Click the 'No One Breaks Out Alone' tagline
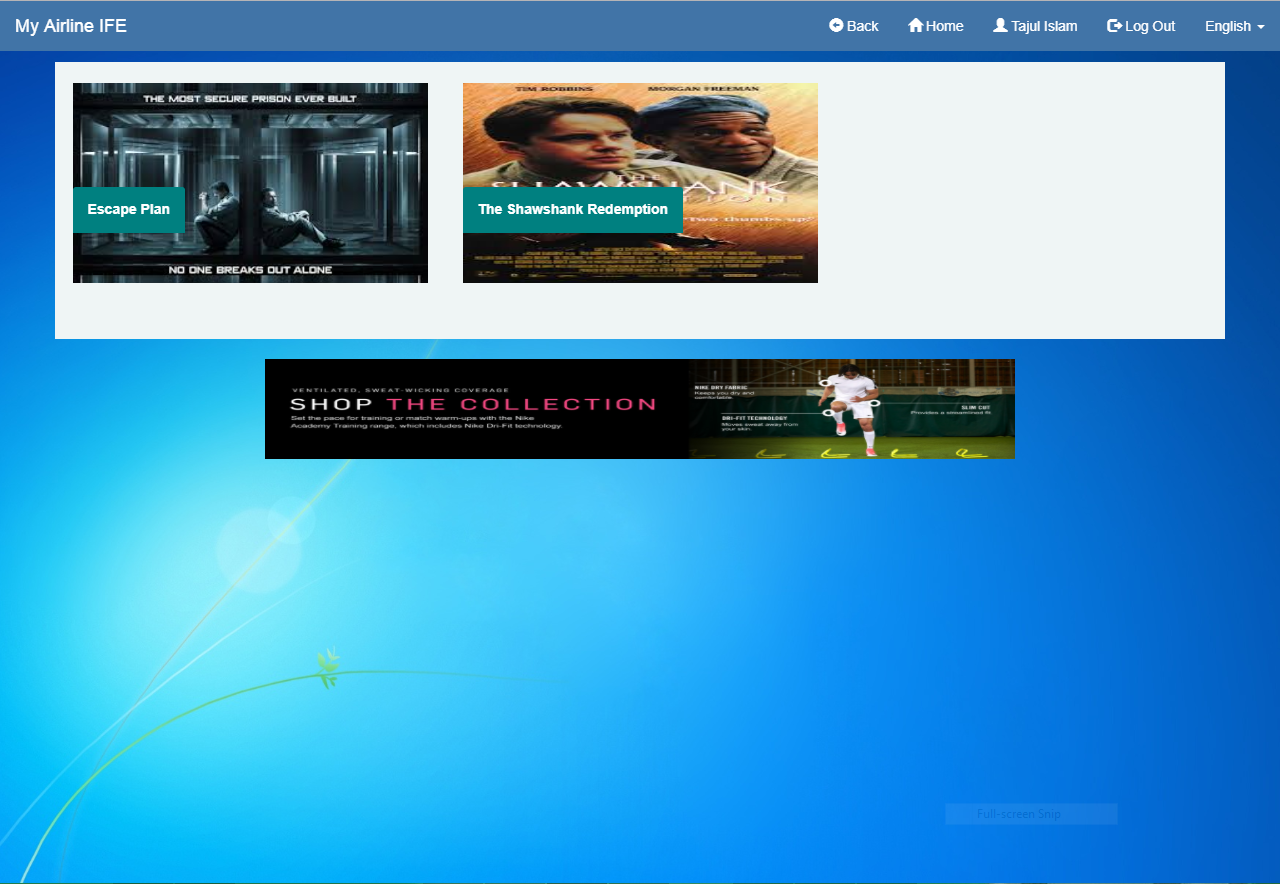Screen dimensions: 1280x884 coord(250,270)
